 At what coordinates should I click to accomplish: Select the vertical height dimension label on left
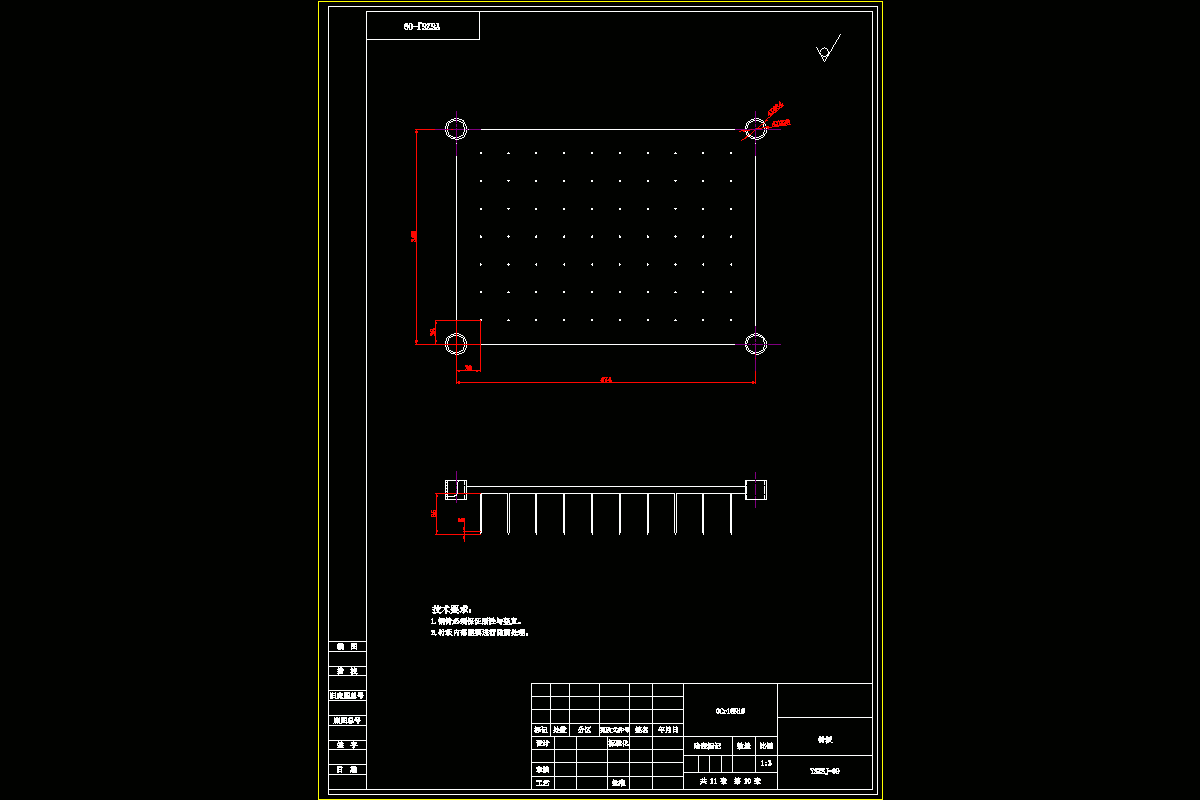pos(414,236)
